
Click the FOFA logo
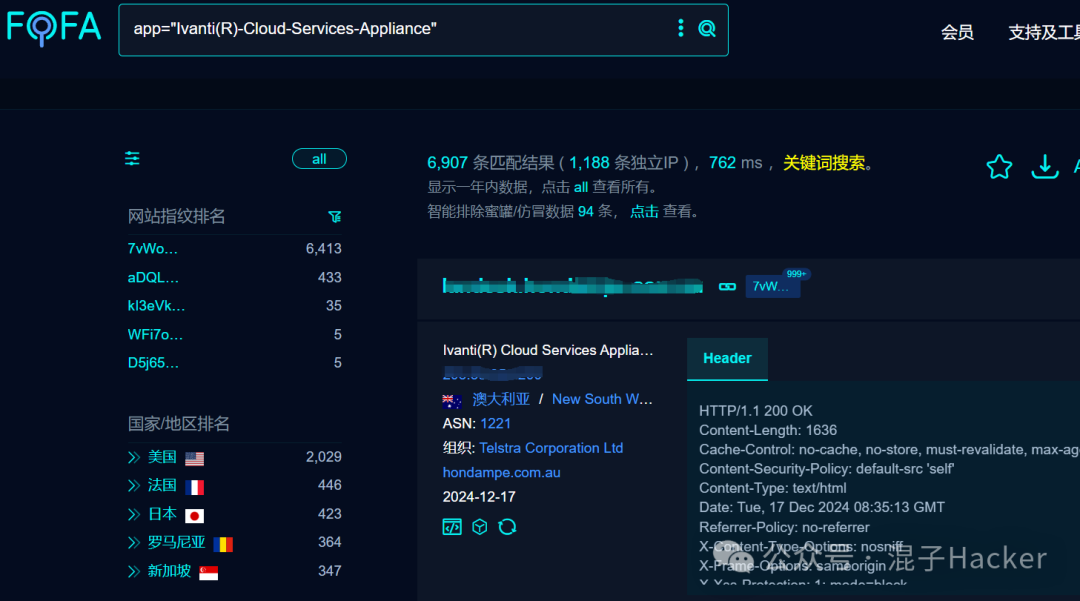point(54,28)
